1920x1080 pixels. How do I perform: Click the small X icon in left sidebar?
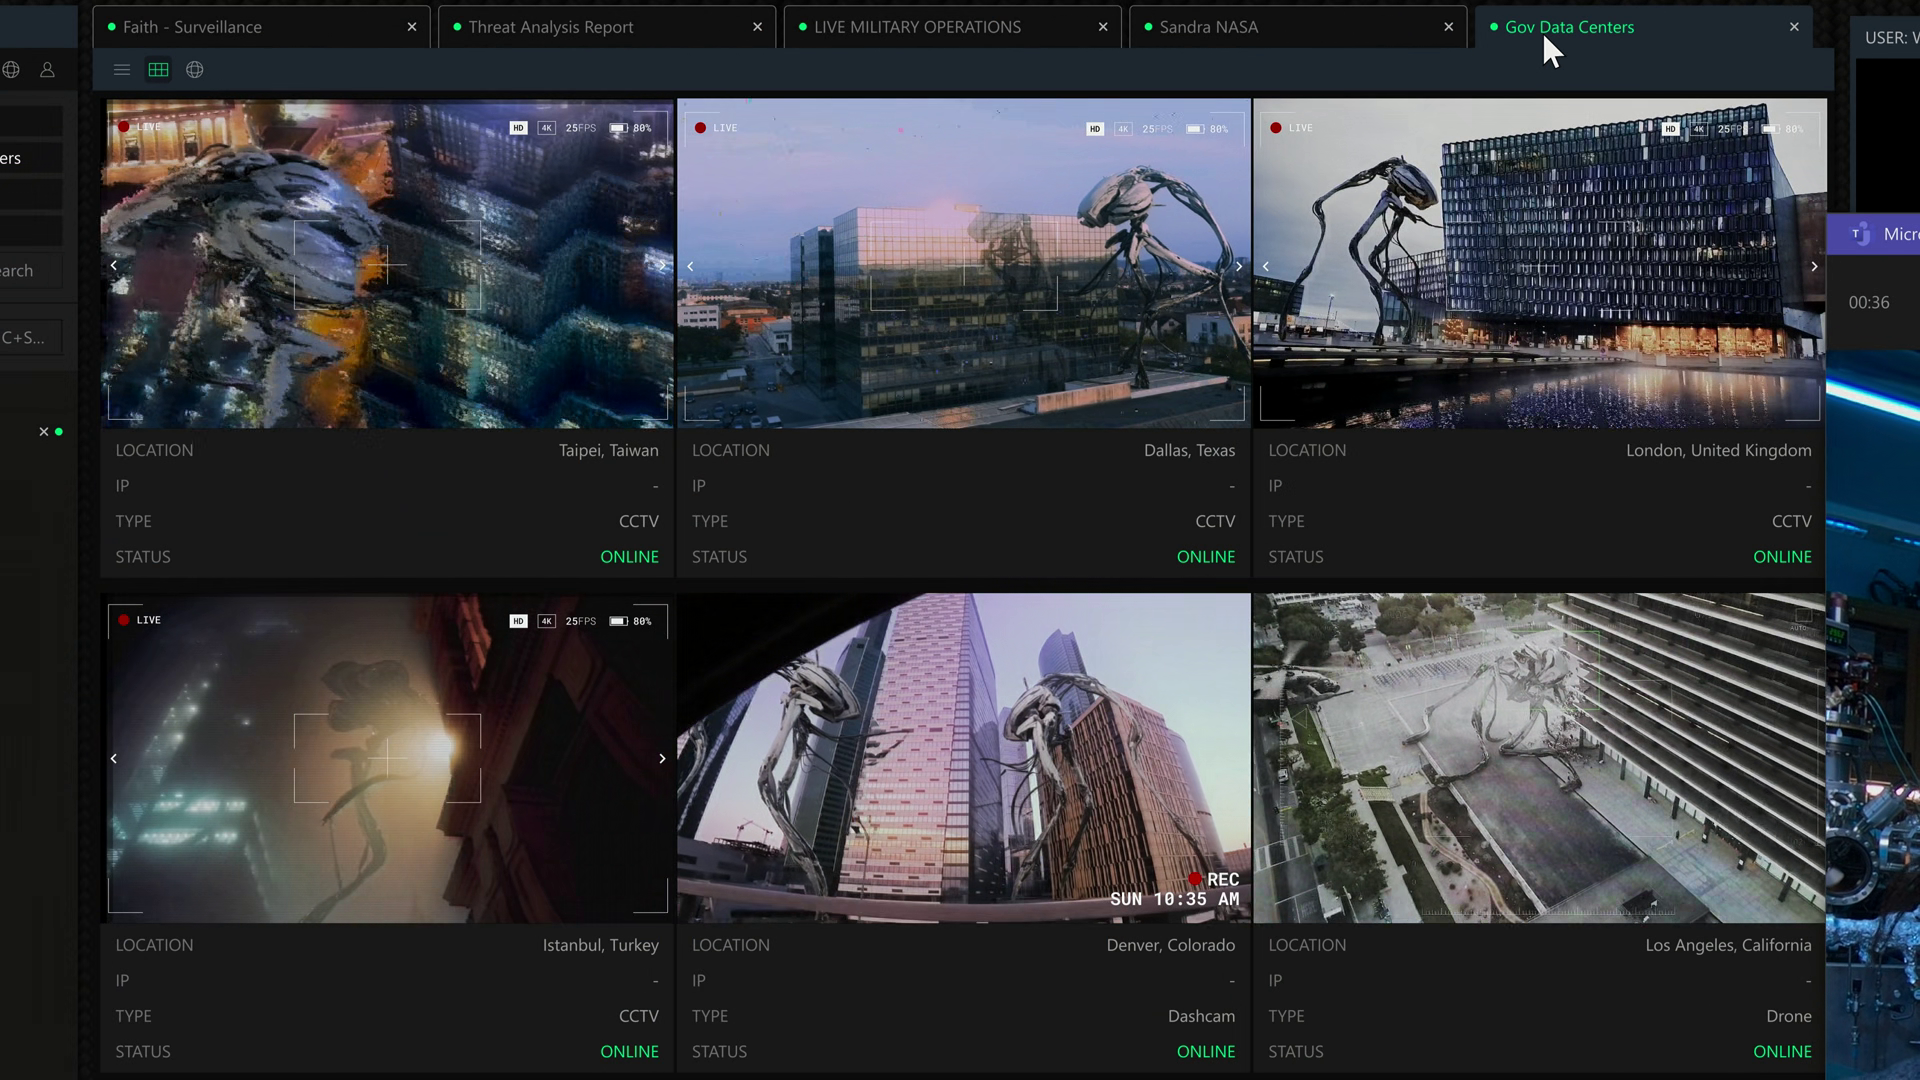tap(44, 432)
